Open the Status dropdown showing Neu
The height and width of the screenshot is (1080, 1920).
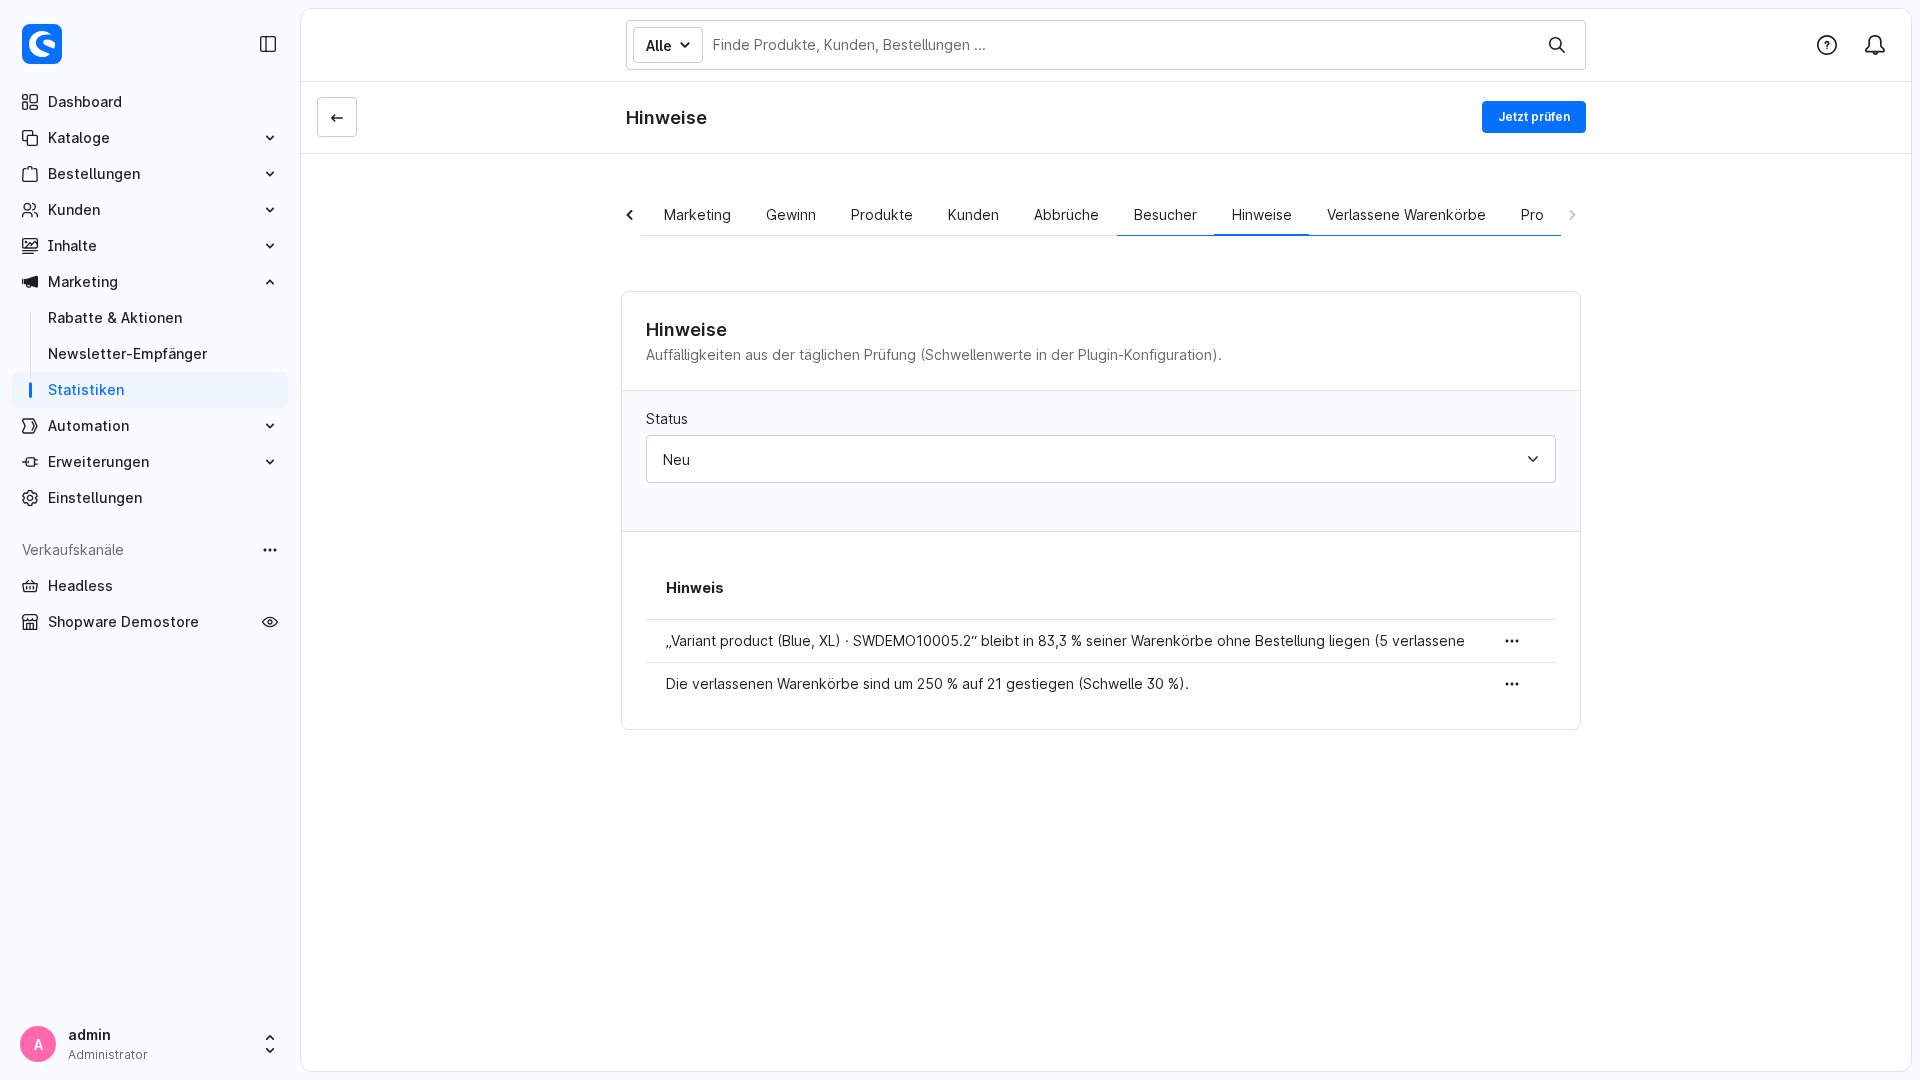tap(1101, 459)
